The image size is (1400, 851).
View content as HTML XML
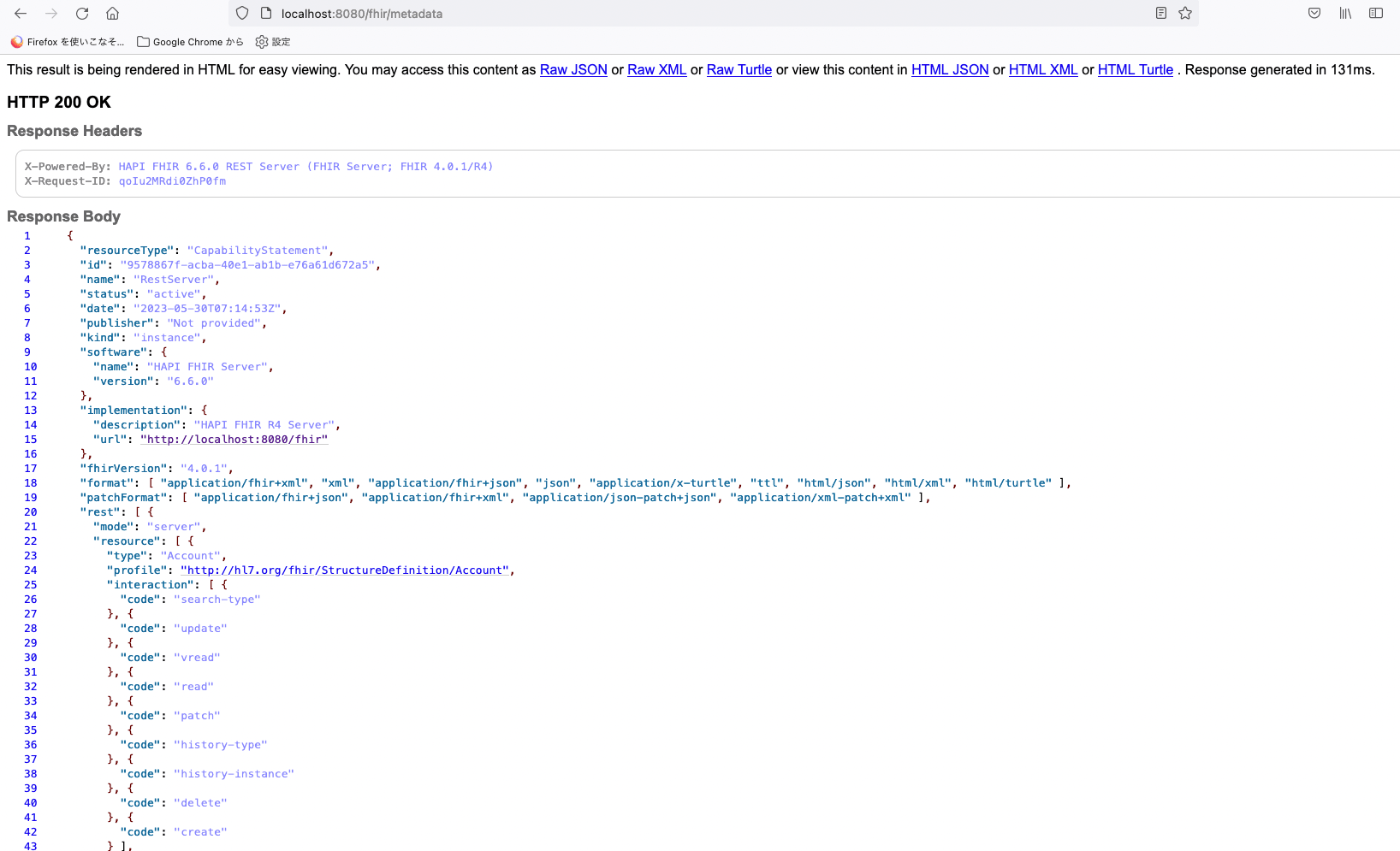click(1043, 70)
